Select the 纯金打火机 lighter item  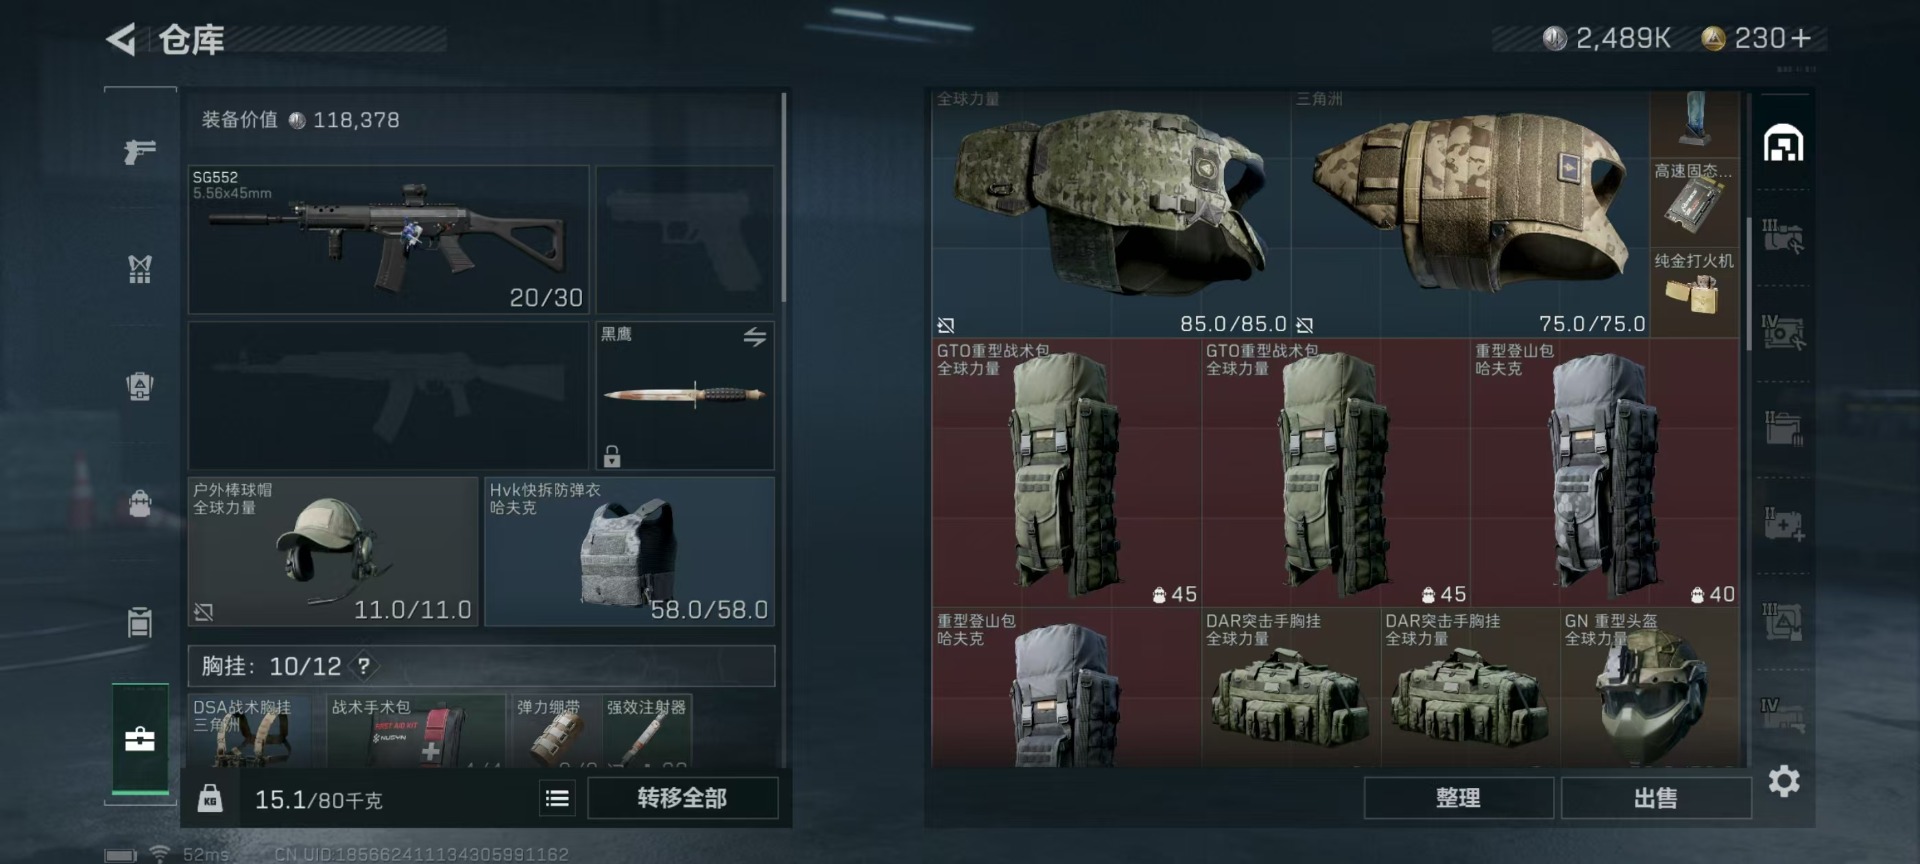tap(1694, 284)
